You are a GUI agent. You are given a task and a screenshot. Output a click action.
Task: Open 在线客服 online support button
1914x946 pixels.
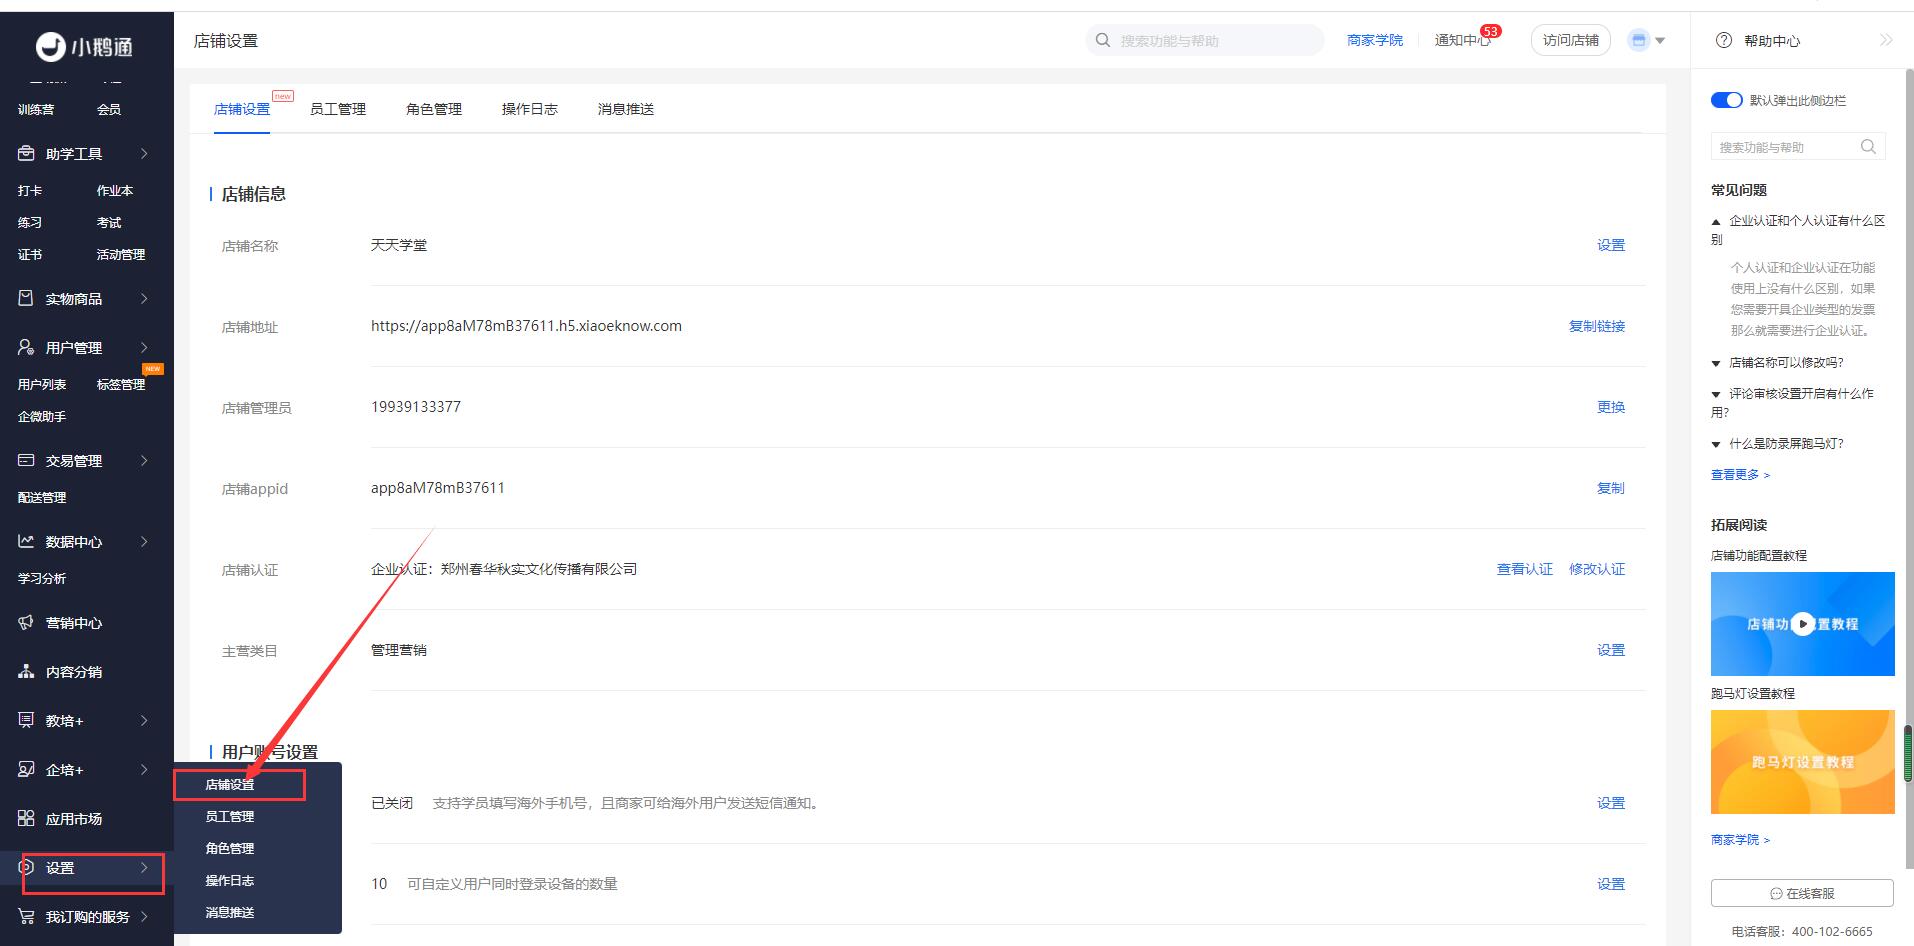point(1802,893)
